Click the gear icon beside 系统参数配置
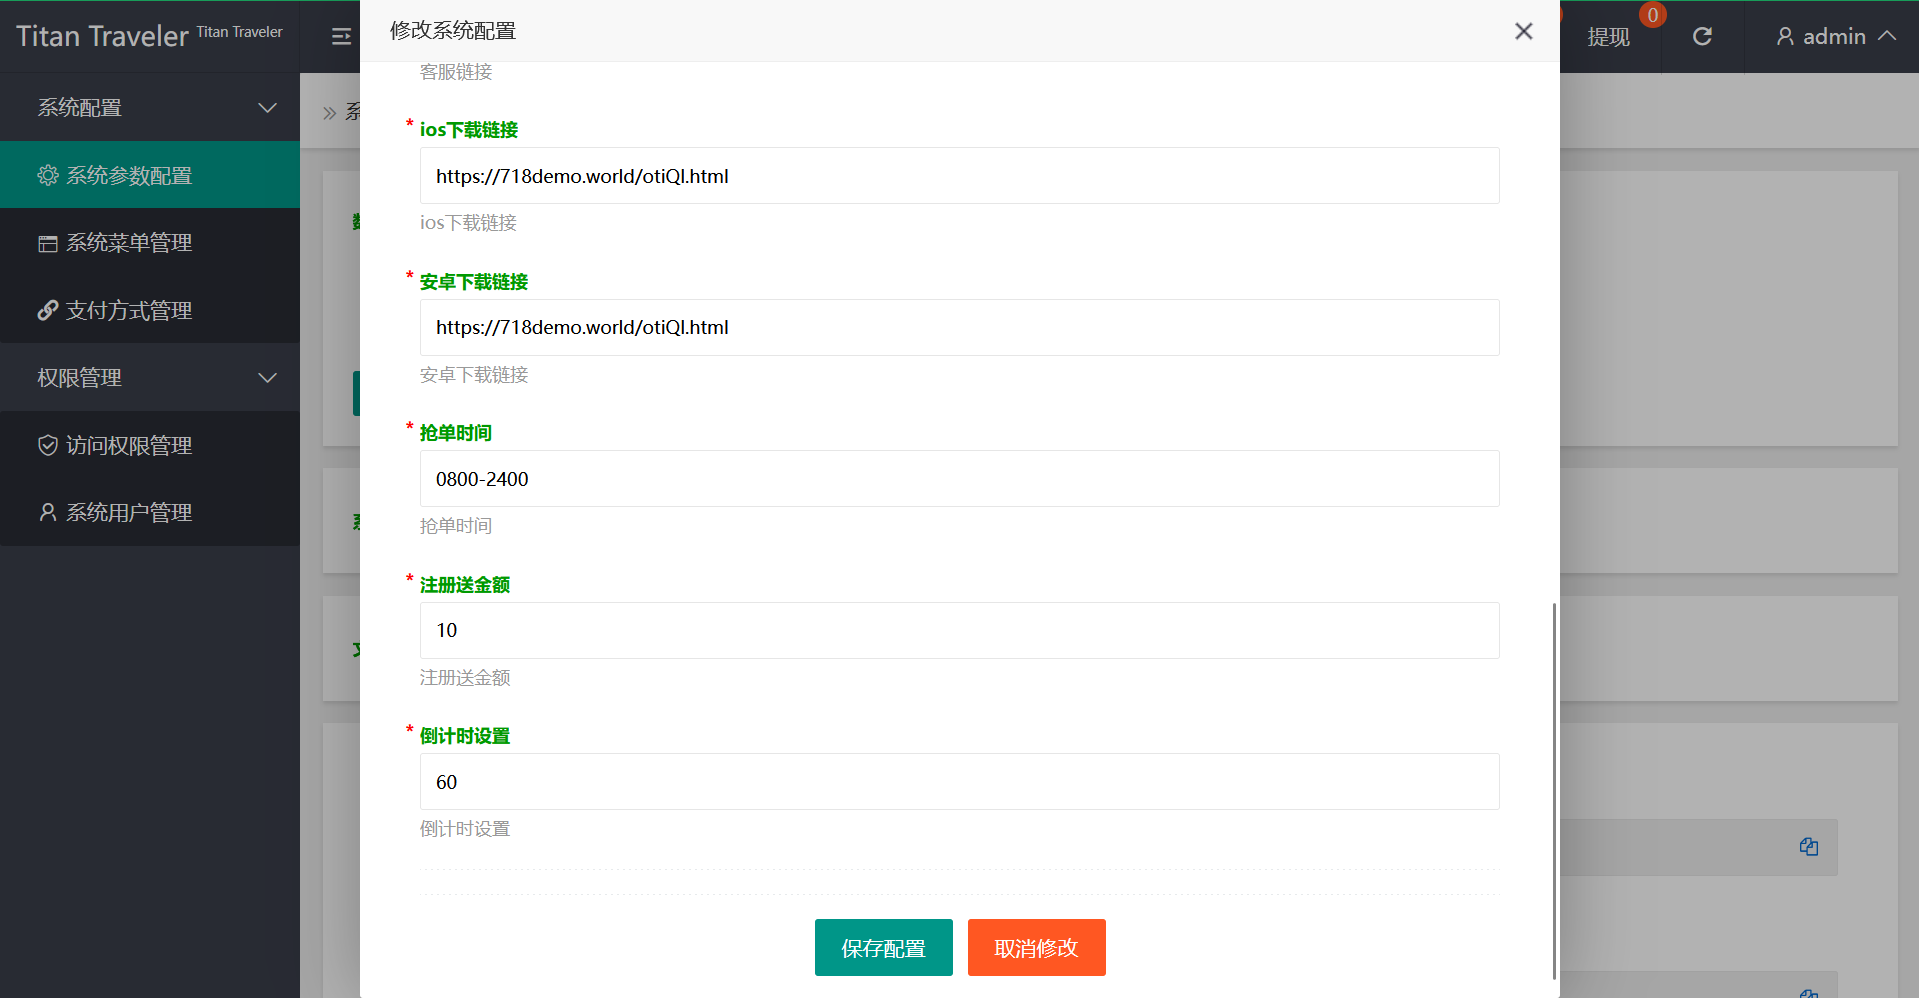Screen dimensions: 1919x998 pos(48,176)
